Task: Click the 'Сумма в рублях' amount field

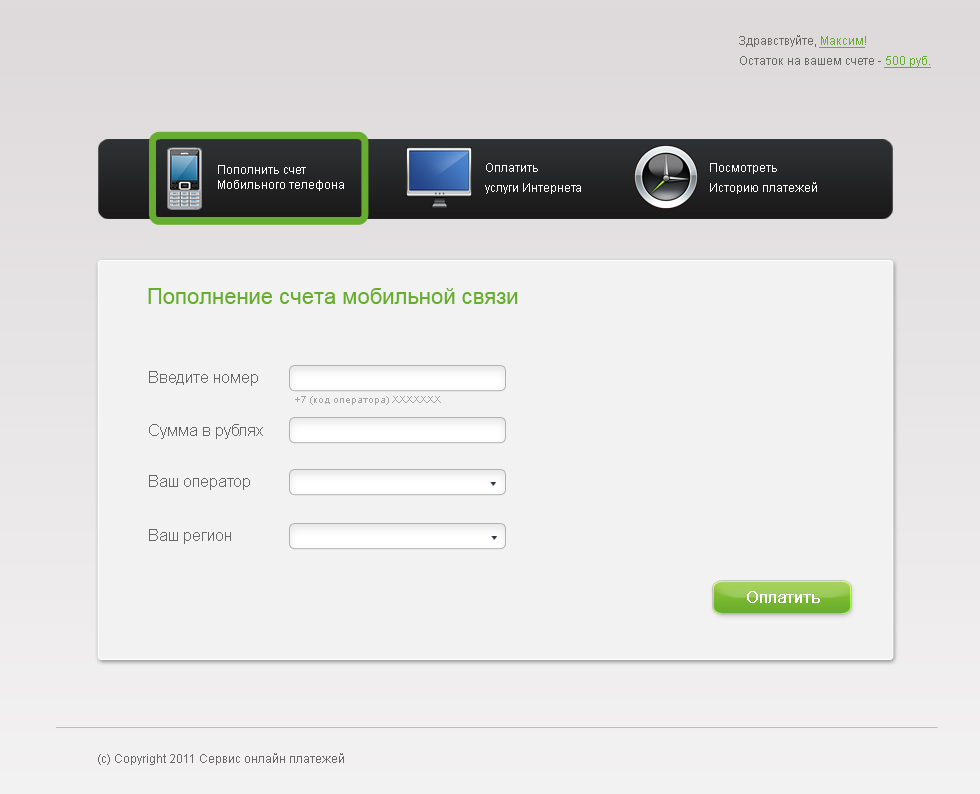Action: tap(396, 429)
